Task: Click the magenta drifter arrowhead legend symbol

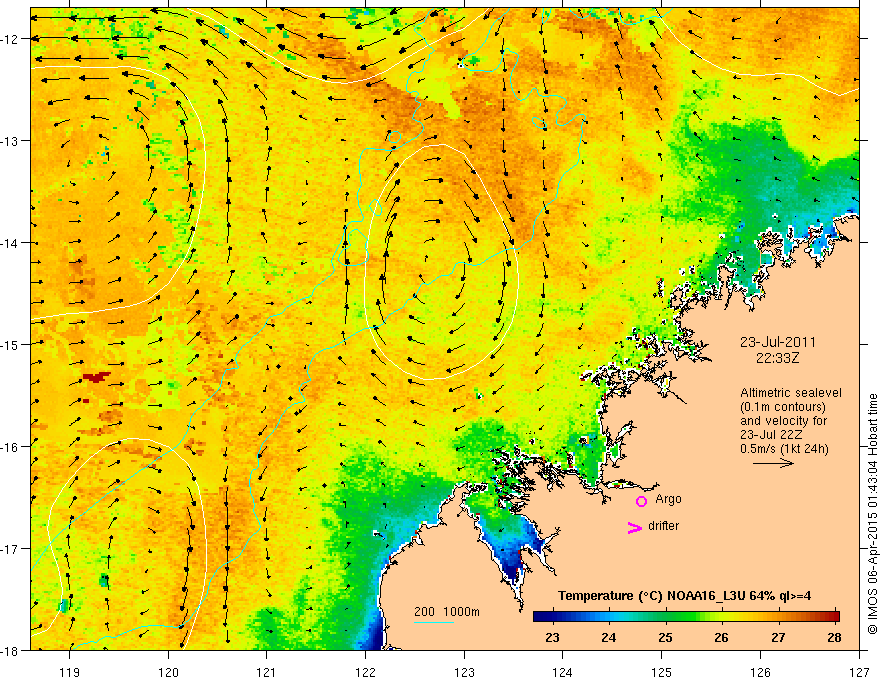Action: [634, 527]
